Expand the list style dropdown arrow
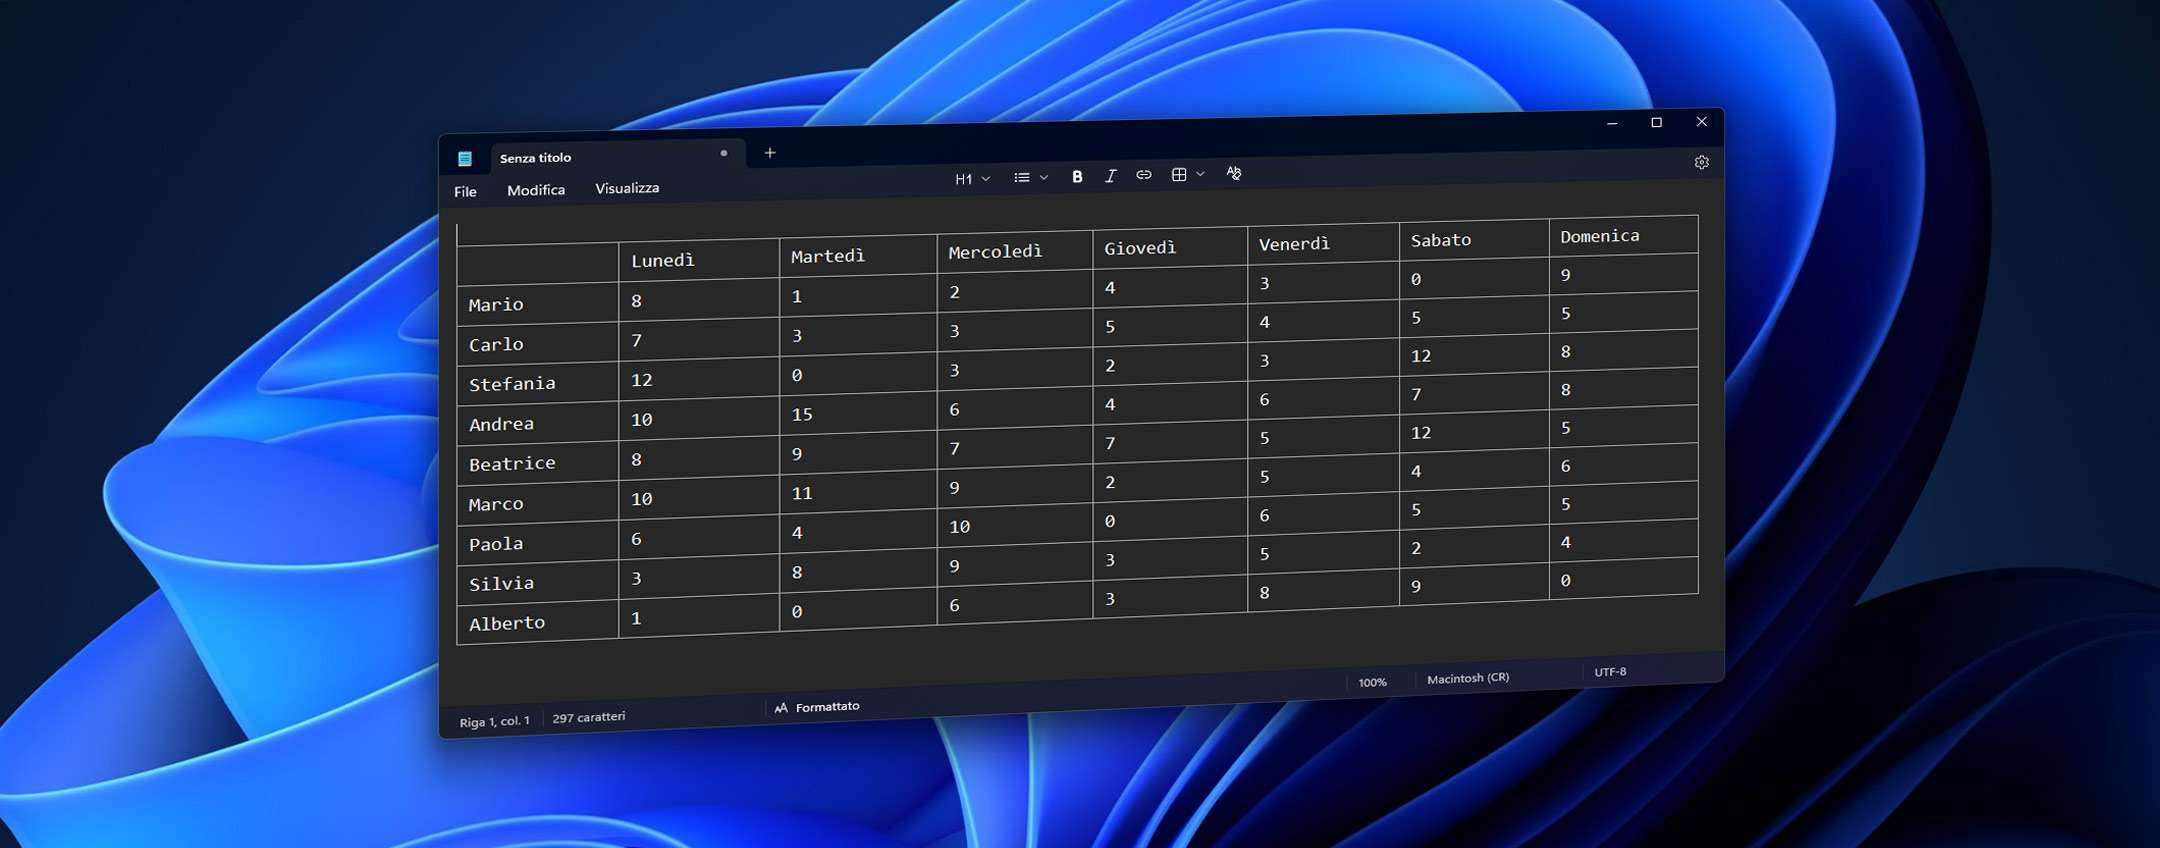 [1044, 177]
